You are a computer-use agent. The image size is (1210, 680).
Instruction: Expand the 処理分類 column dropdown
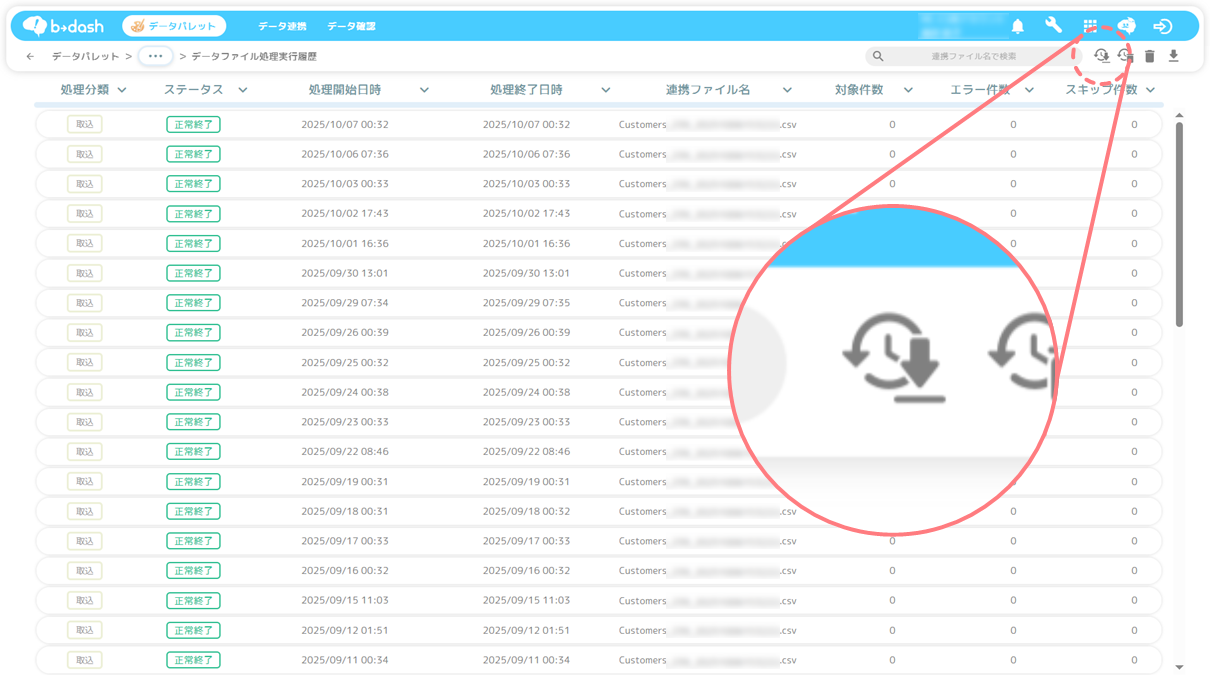point(122,90)
